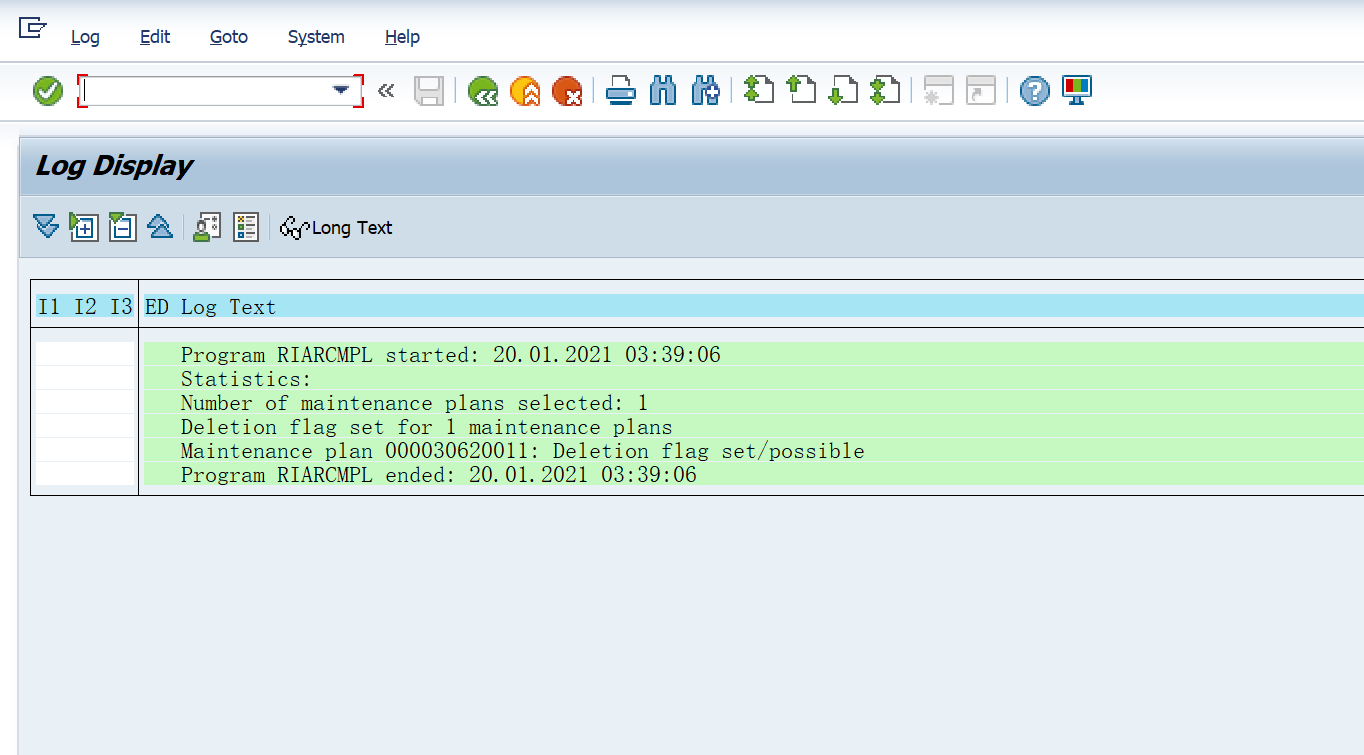Open the Help menu
The image size is (1364, 755).
402,37
